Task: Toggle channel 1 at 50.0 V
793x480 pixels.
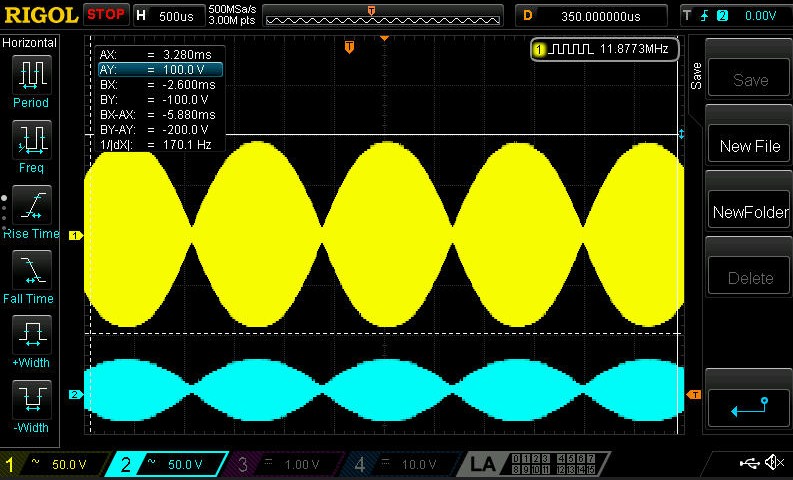Action: tap(53, 465)
